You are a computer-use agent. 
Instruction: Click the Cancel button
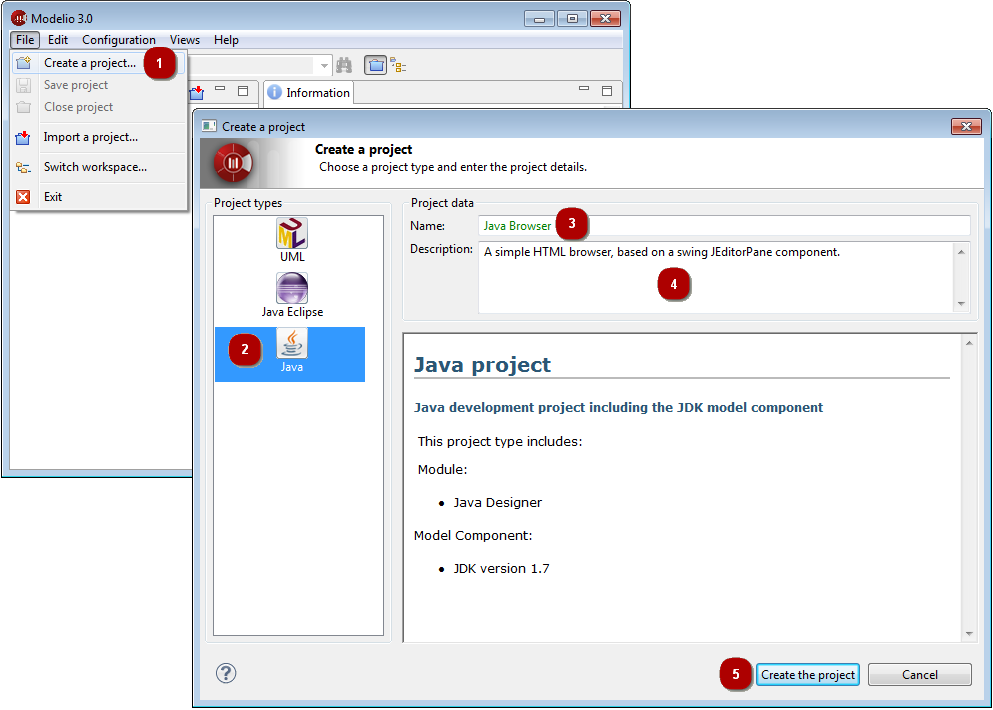920,675
